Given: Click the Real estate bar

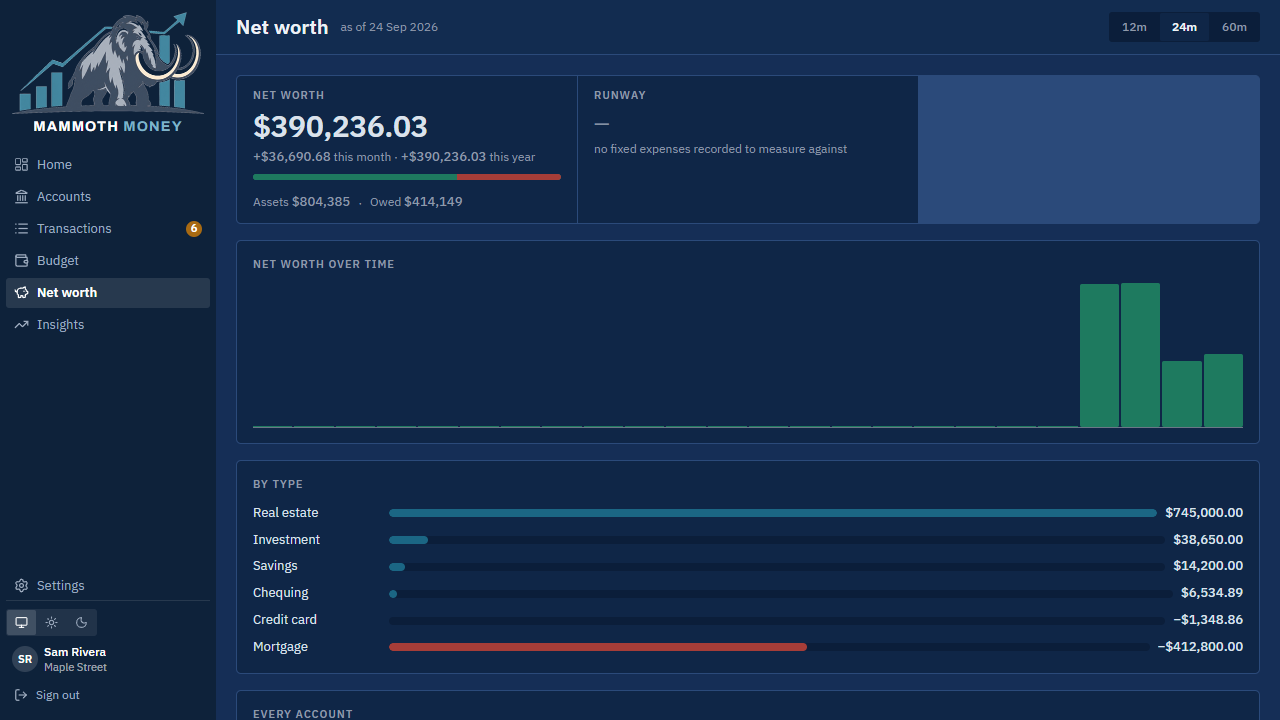Looking at the screenshot, I should click(773, 513).
